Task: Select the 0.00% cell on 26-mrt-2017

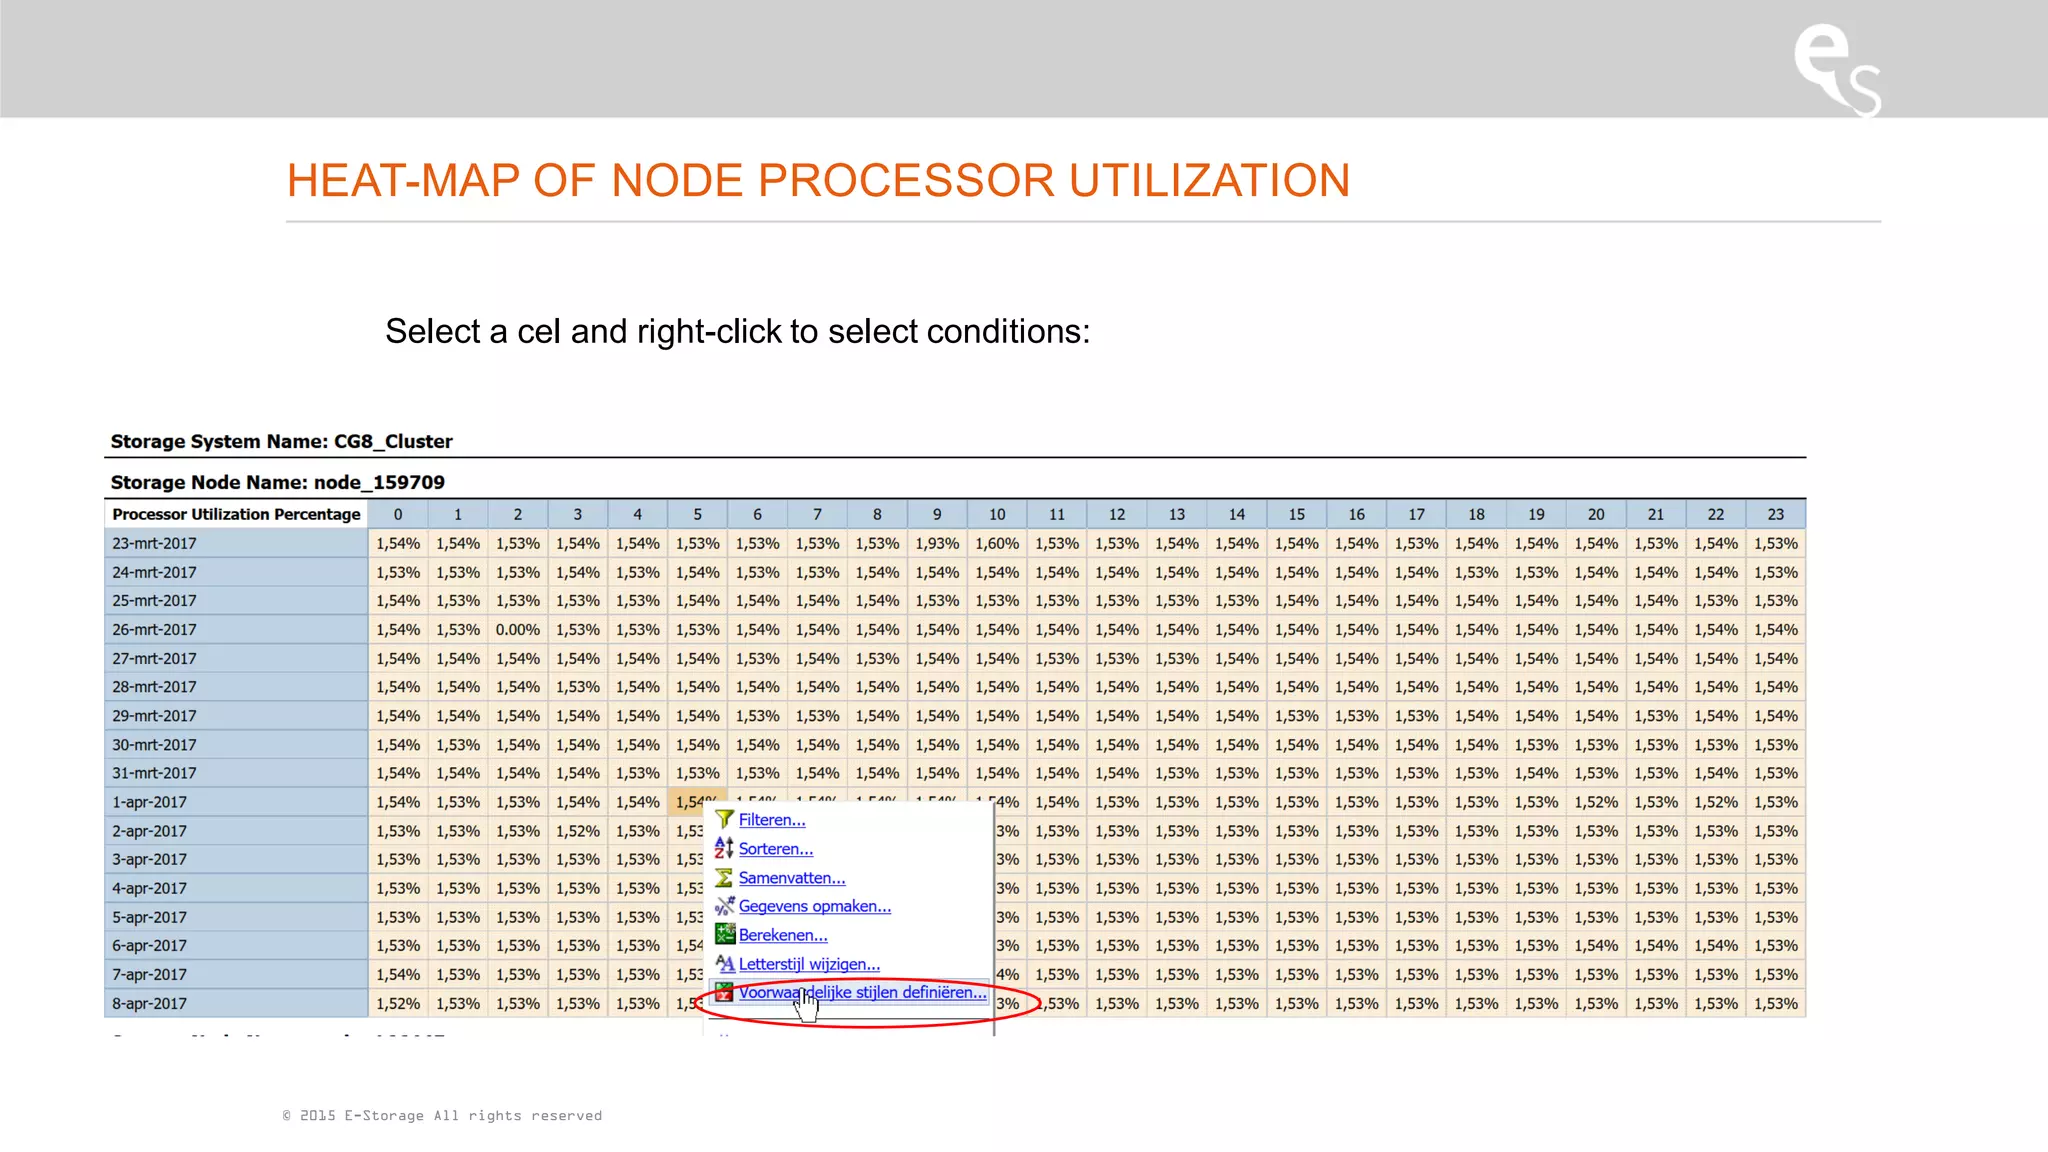Action: tap(517, 630)
